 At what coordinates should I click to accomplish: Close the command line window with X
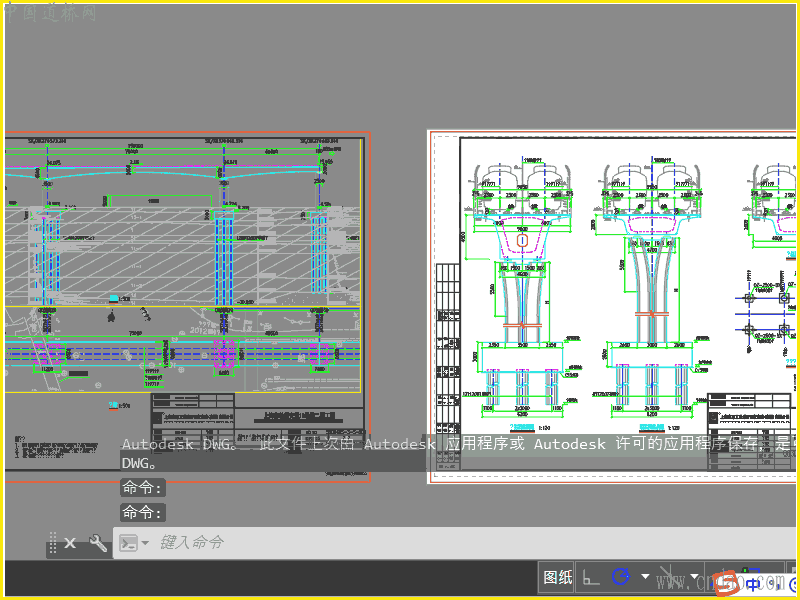click(x=70, y=543)
